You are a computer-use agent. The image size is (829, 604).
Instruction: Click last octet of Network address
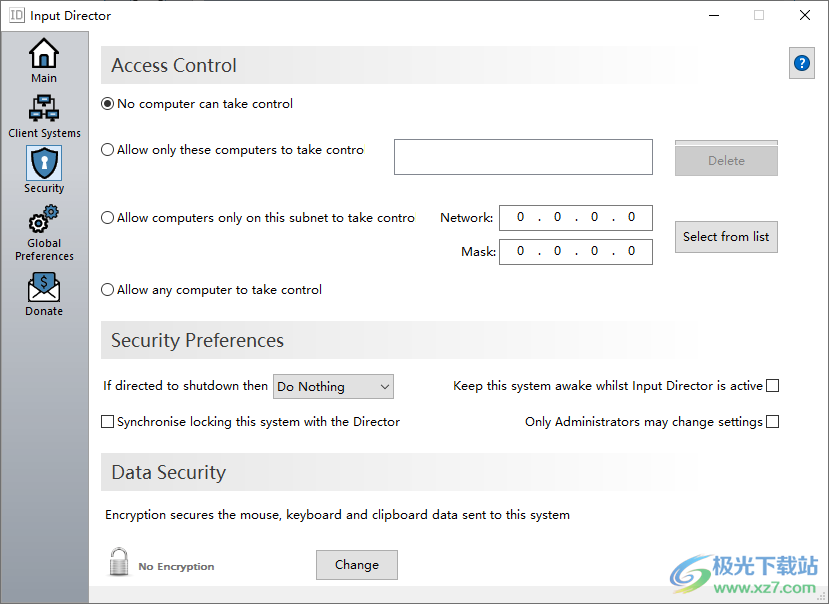(631, 217)
